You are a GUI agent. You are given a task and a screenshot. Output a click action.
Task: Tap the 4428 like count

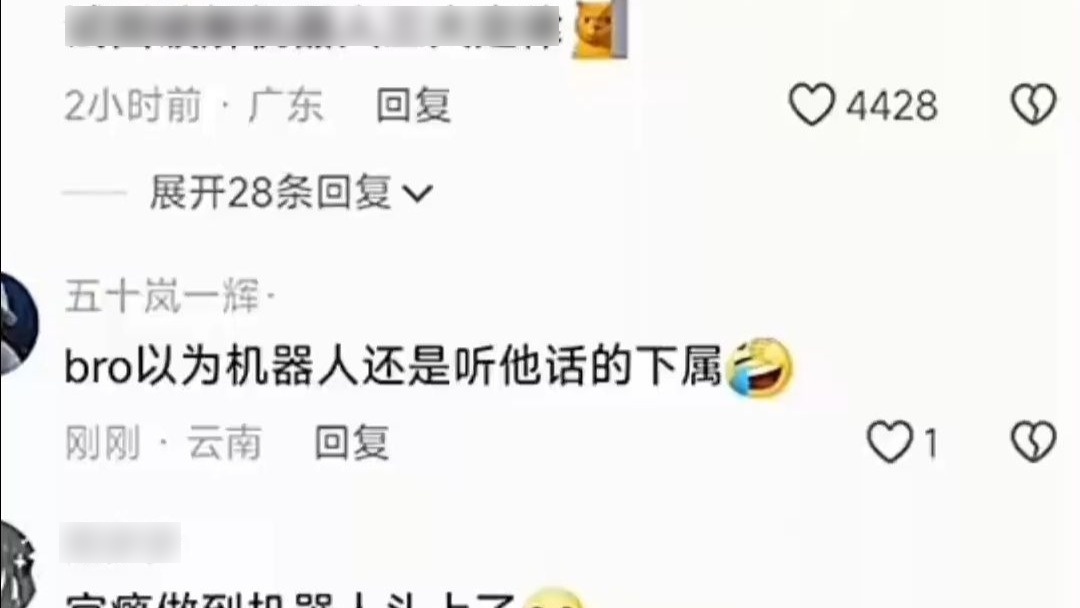[892, 106]
